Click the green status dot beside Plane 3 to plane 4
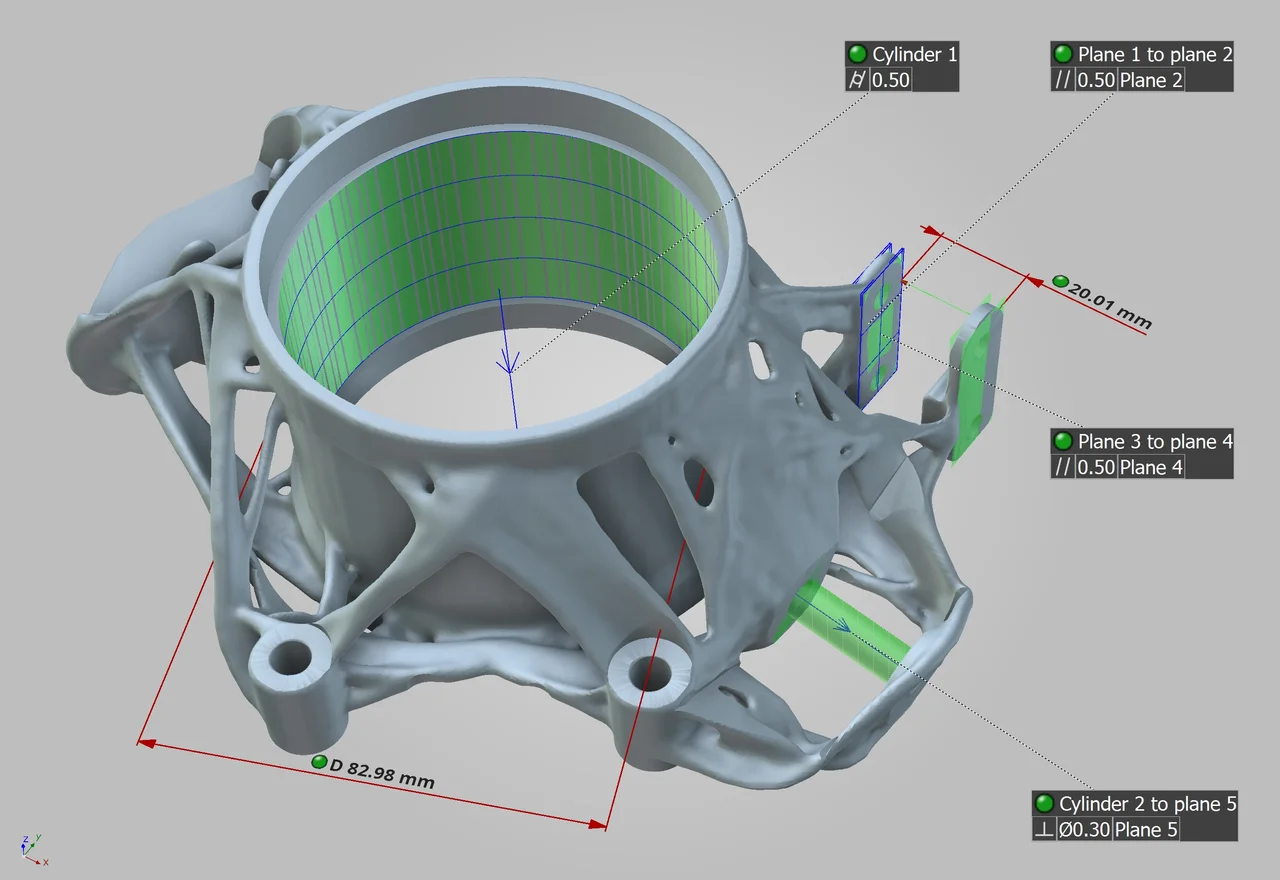Viewport: 1280px width, 880px height. 1062,441
